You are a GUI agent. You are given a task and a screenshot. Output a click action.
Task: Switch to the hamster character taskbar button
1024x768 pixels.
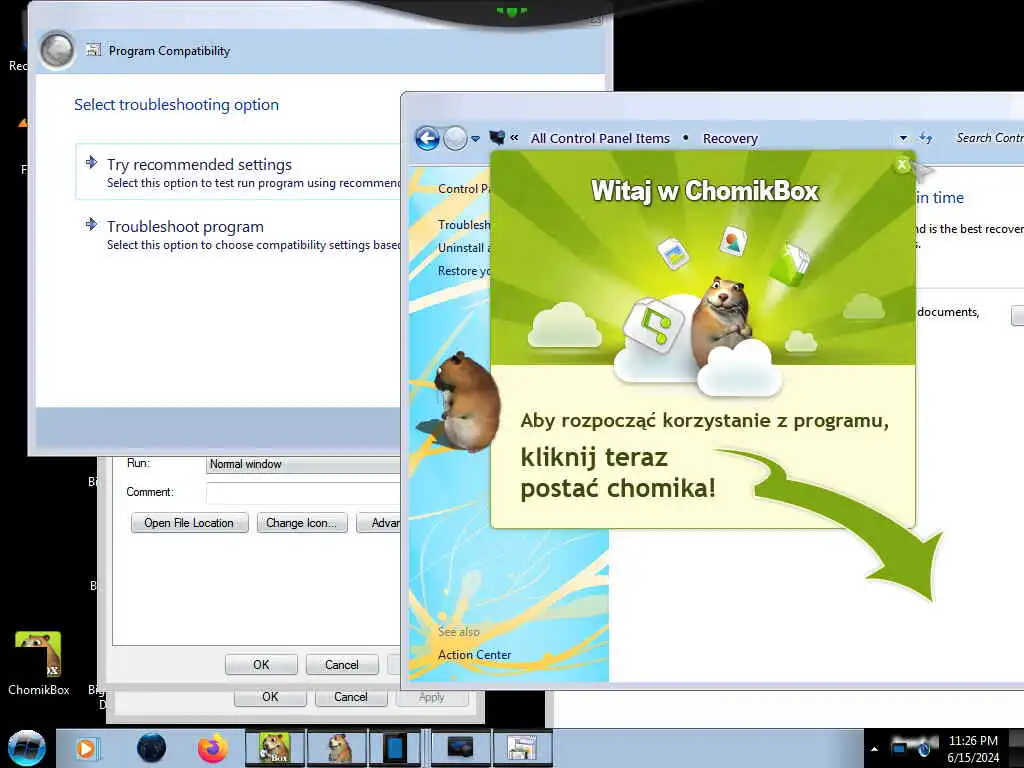pyautogui.click(x=337, y=748)
